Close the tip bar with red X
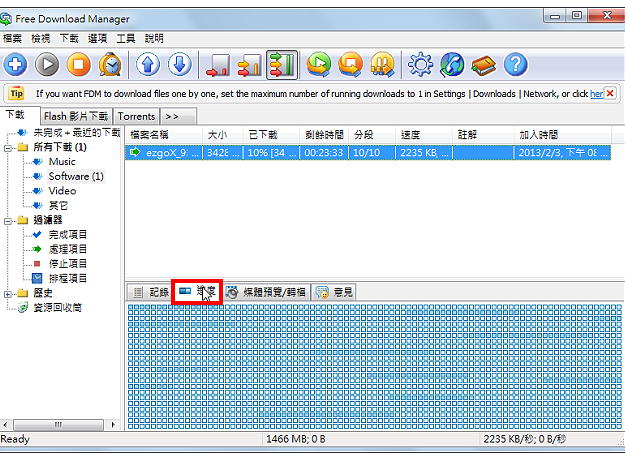Screen dimensions: 625x454 click(610, 93)
